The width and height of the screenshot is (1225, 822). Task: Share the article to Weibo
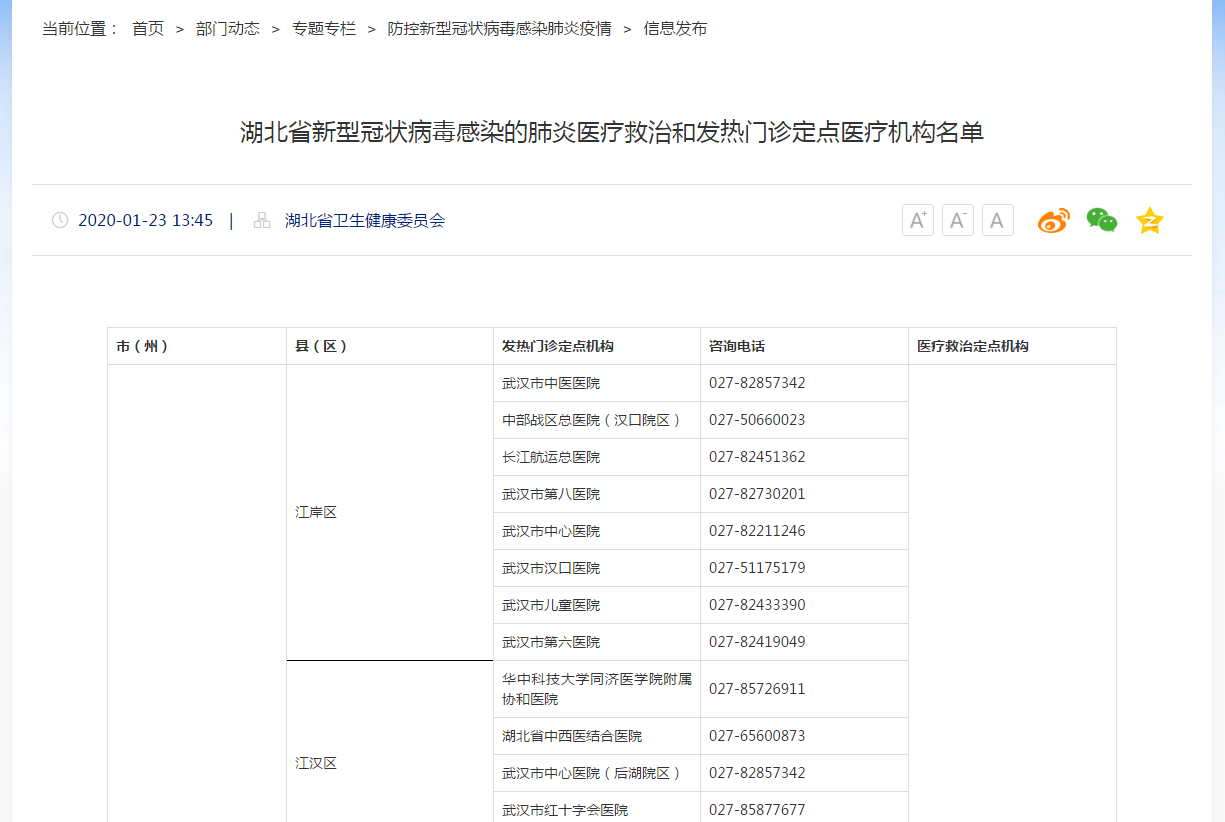(1053, 220)
